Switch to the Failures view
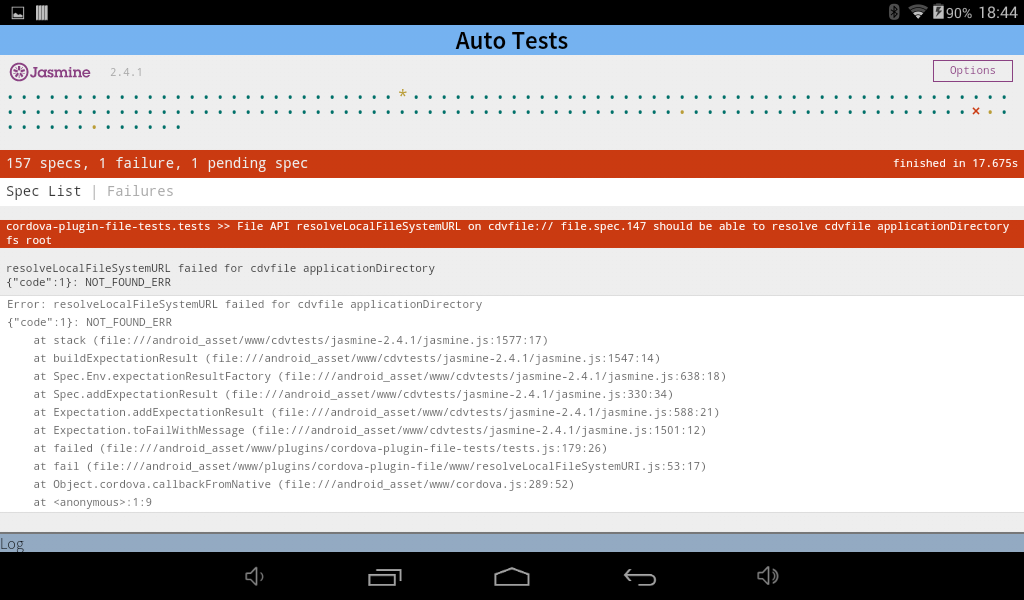 (140, 191)
